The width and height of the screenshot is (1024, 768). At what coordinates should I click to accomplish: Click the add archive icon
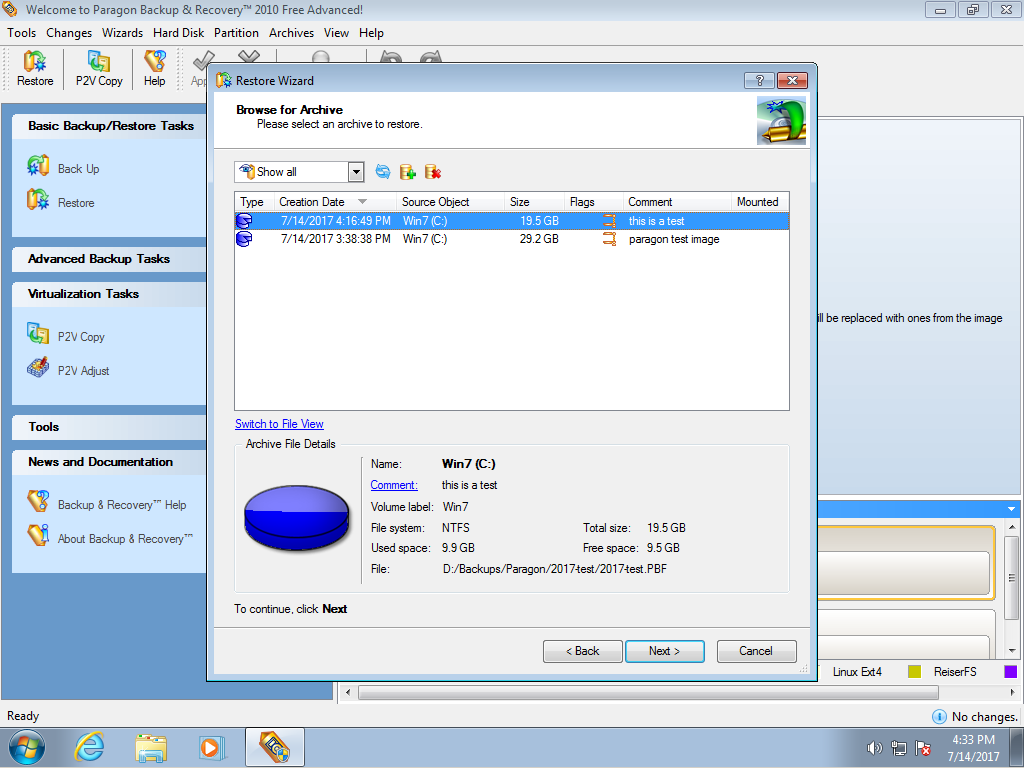[408, 172]
